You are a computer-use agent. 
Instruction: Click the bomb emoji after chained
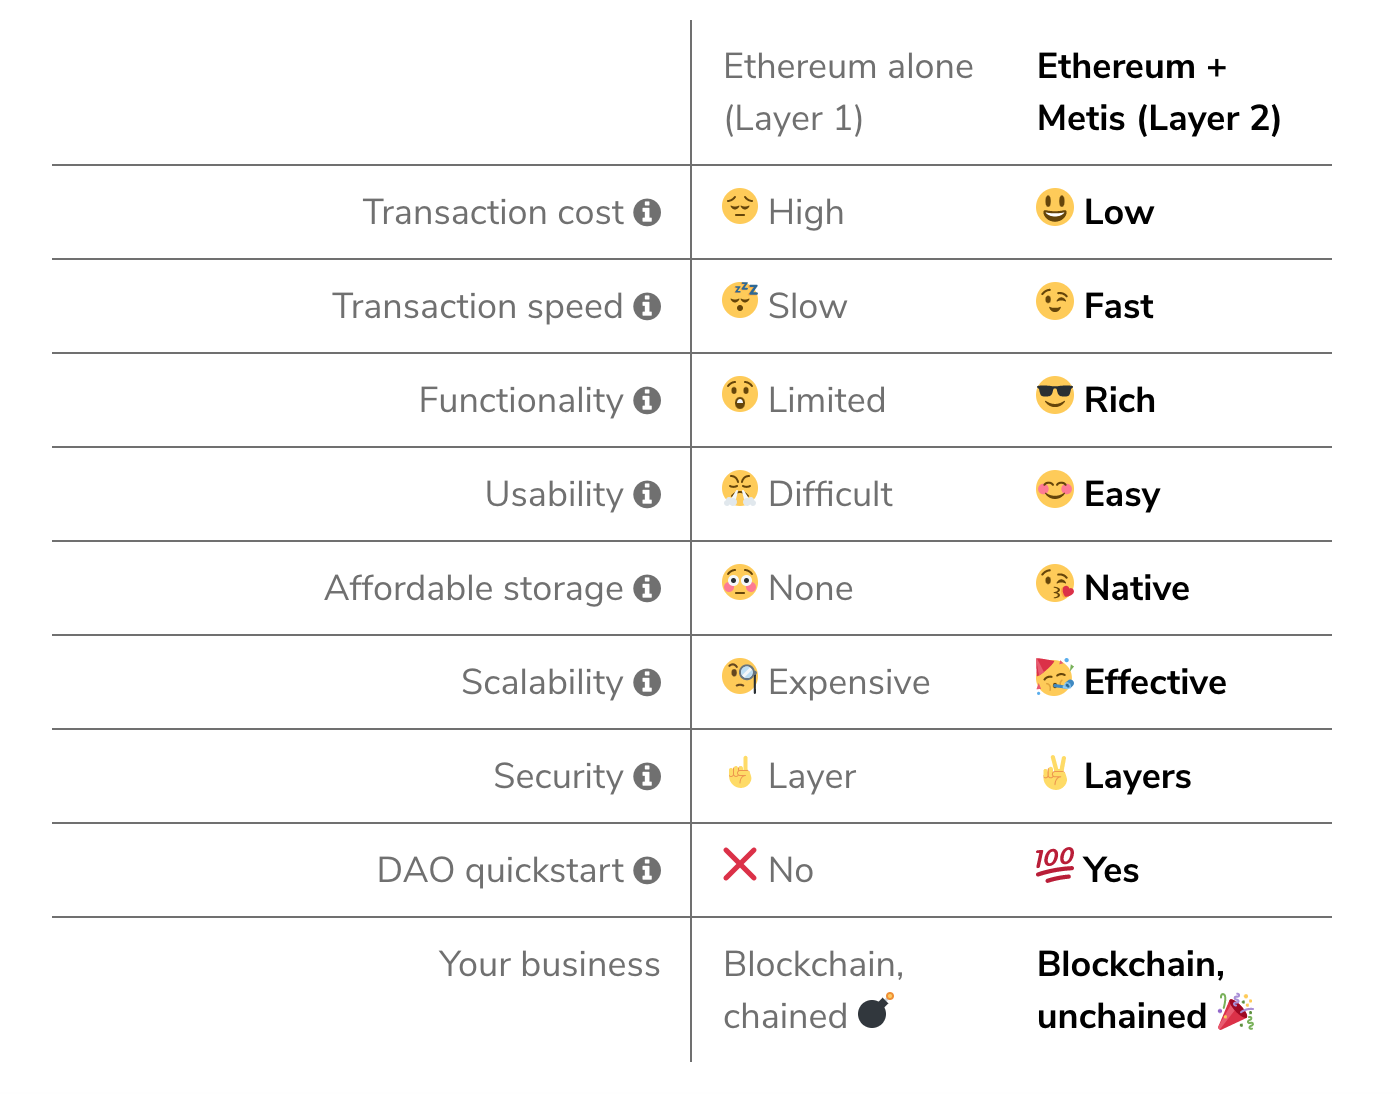pyautogui.click(x=876, y=1011)
